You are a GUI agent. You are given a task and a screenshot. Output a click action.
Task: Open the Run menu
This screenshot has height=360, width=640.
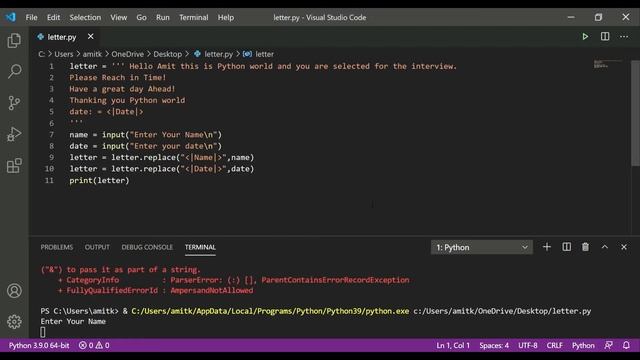pyautogui.click(x=162, y=18)
